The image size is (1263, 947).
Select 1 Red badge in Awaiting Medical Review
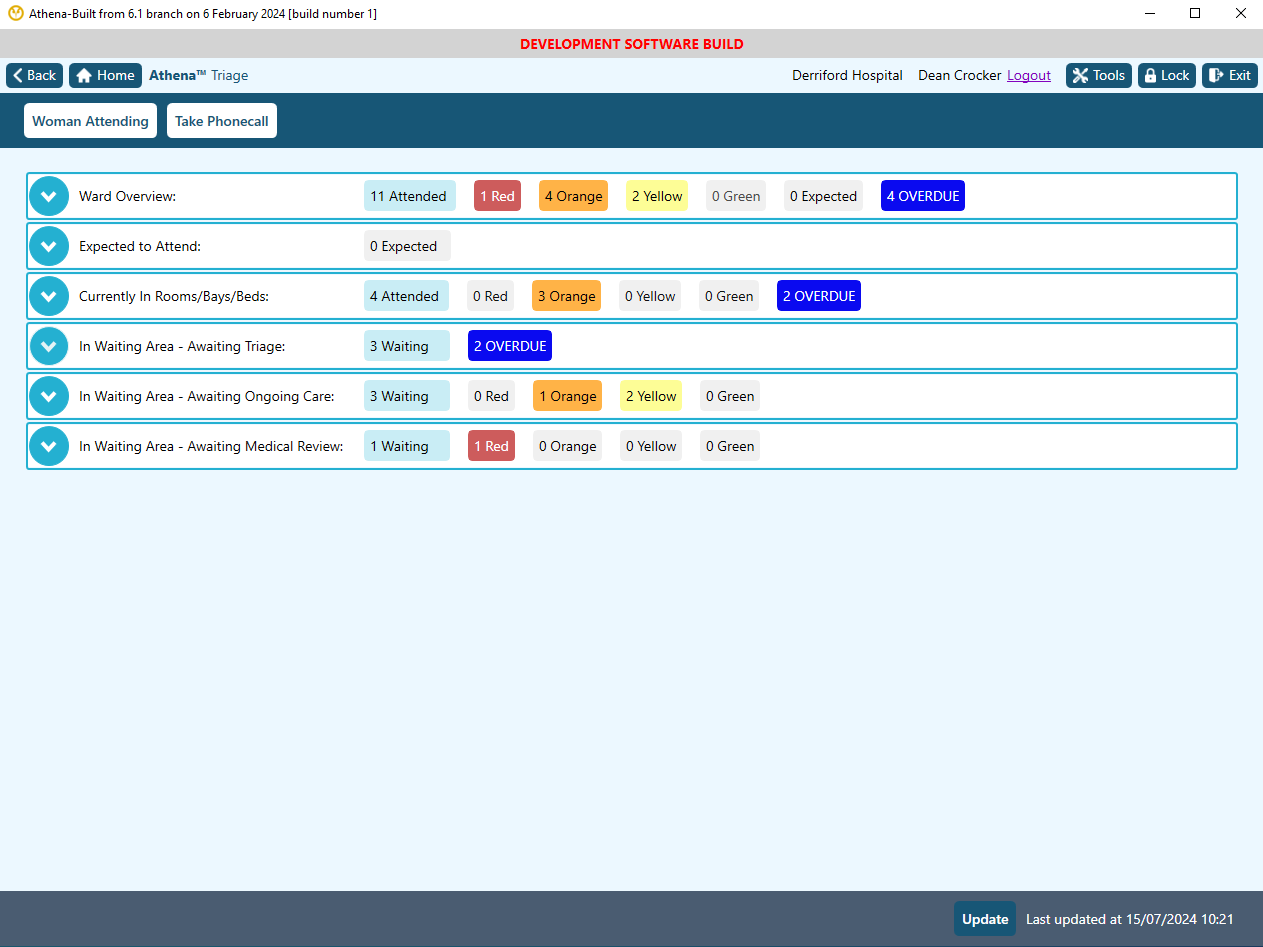tap(491, 446)
